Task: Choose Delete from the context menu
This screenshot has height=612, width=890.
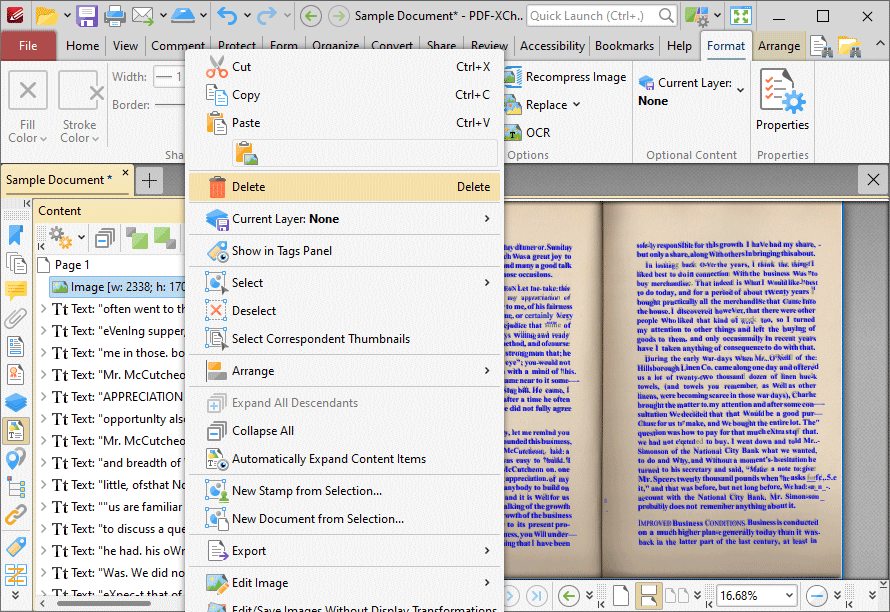Action: pos(346,187)
